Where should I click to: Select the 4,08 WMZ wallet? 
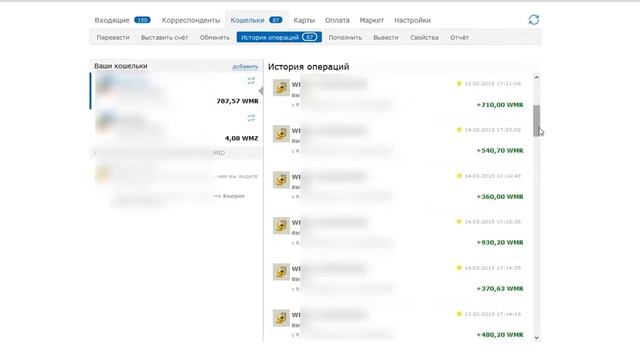[x=176, y=128]
